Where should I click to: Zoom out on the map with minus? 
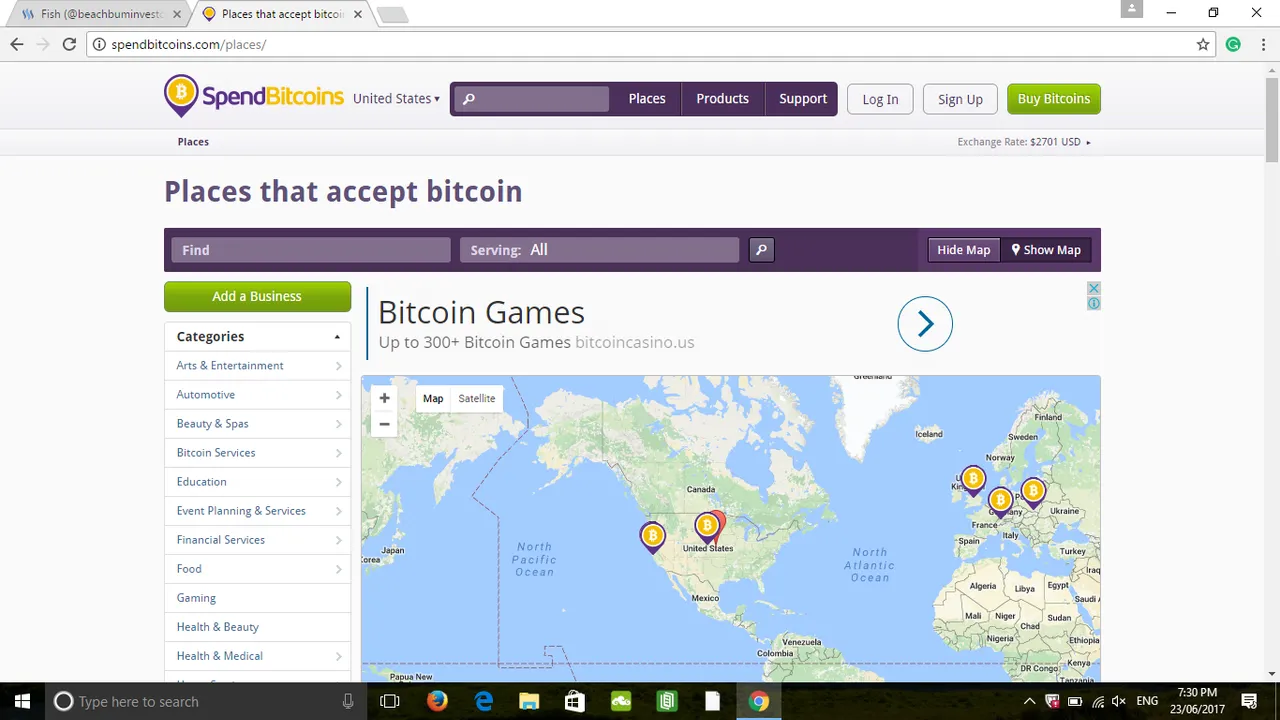[384, 424]
